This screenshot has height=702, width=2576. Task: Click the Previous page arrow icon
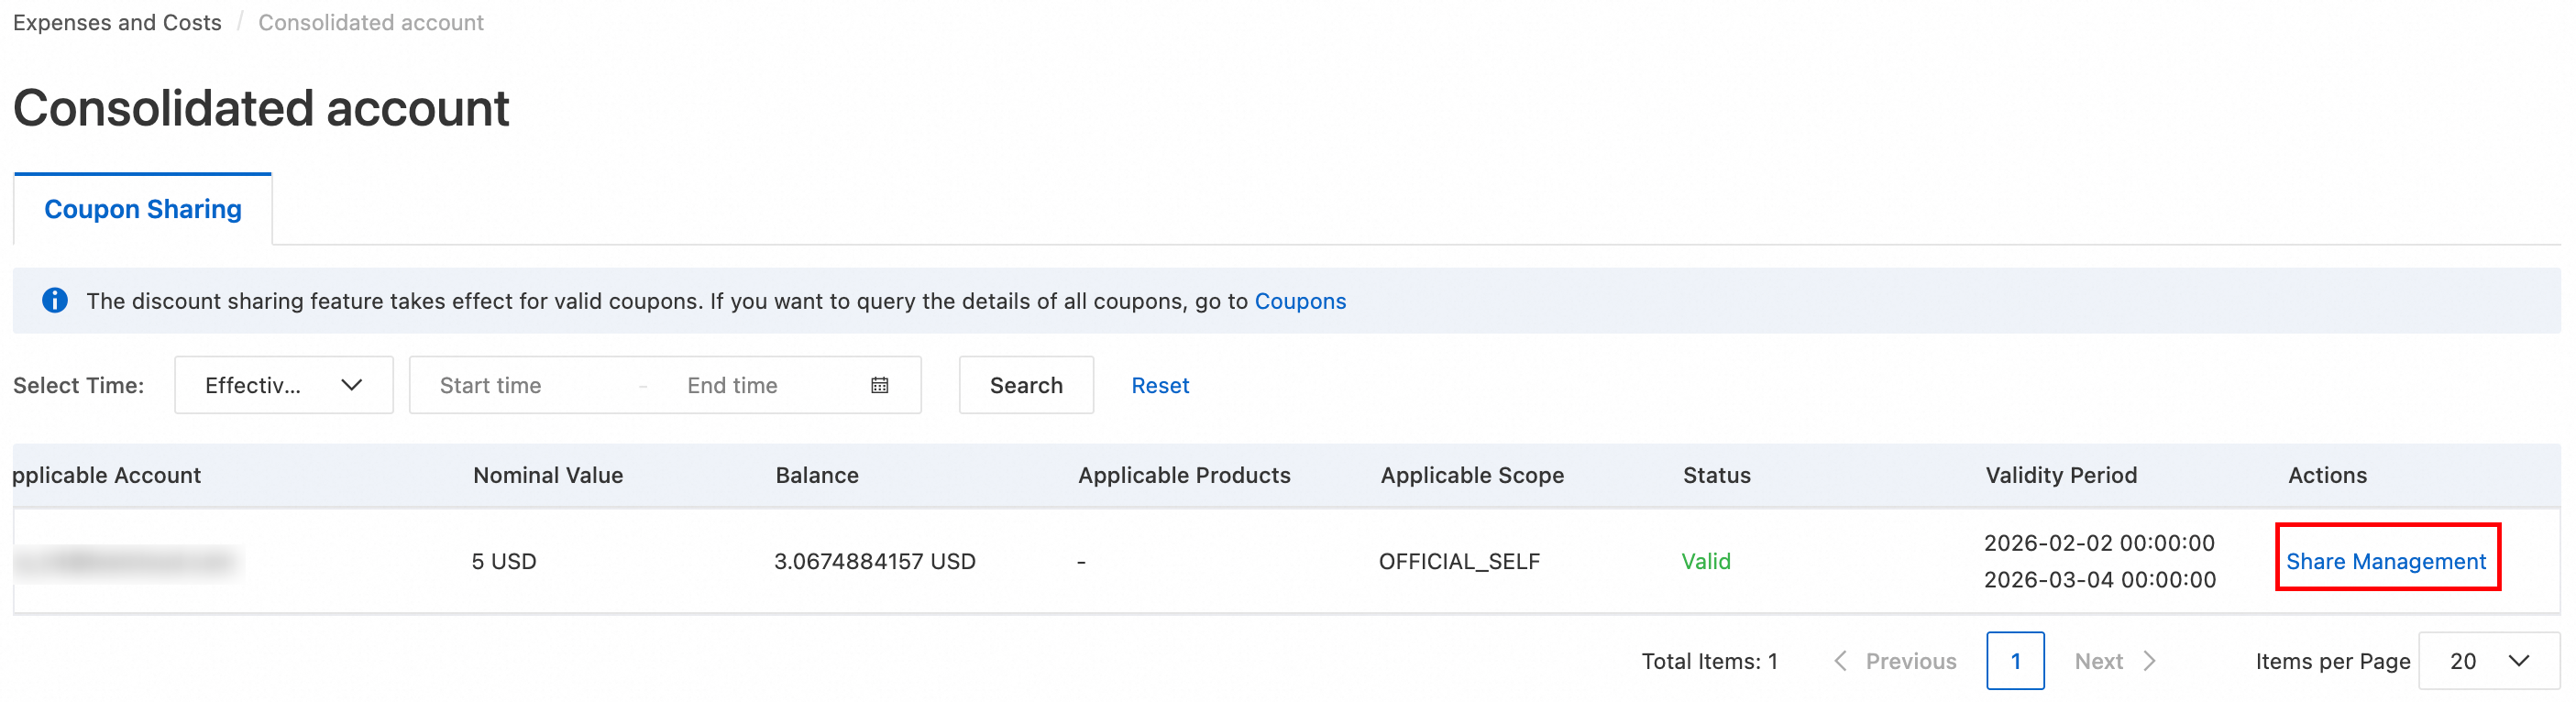(1840, 661)
